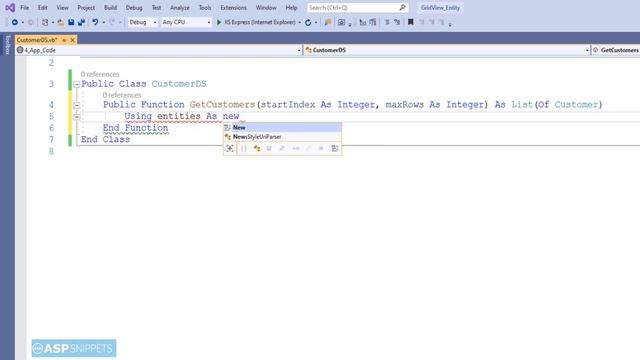640x360 pixels.
Task: Click the Comment selected lines icon
Action: pyautogui.click(x=387, y=22)
